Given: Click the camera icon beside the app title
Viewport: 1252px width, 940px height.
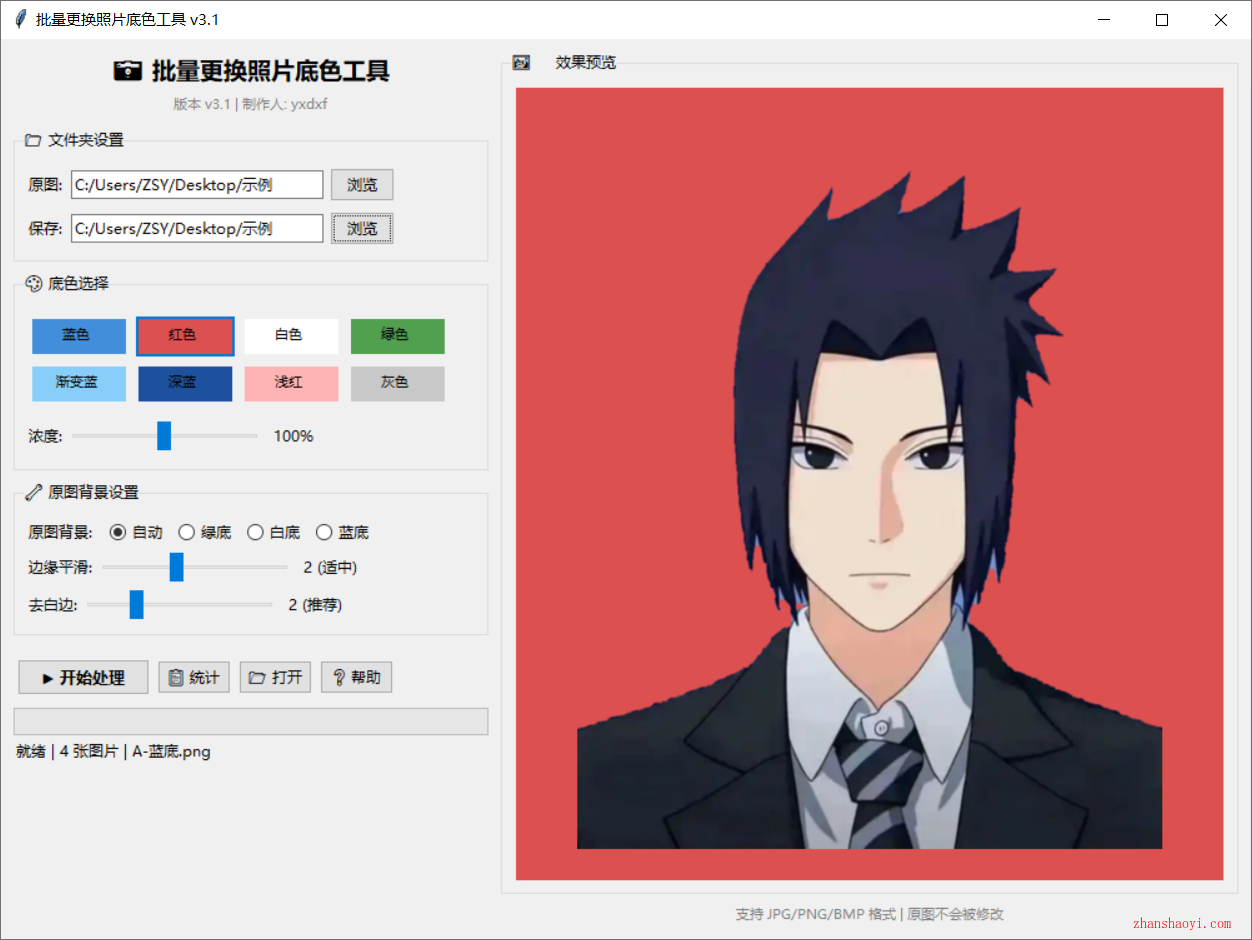Looking at the screenshot, I should pos(128,71).
